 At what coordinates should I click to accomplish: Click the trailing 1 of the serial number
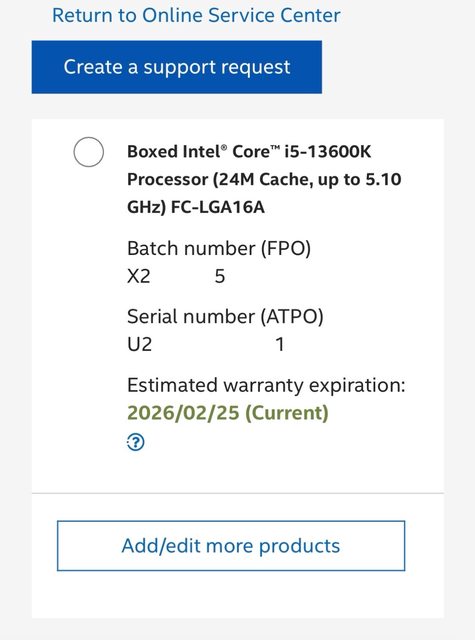coord(280,344)
